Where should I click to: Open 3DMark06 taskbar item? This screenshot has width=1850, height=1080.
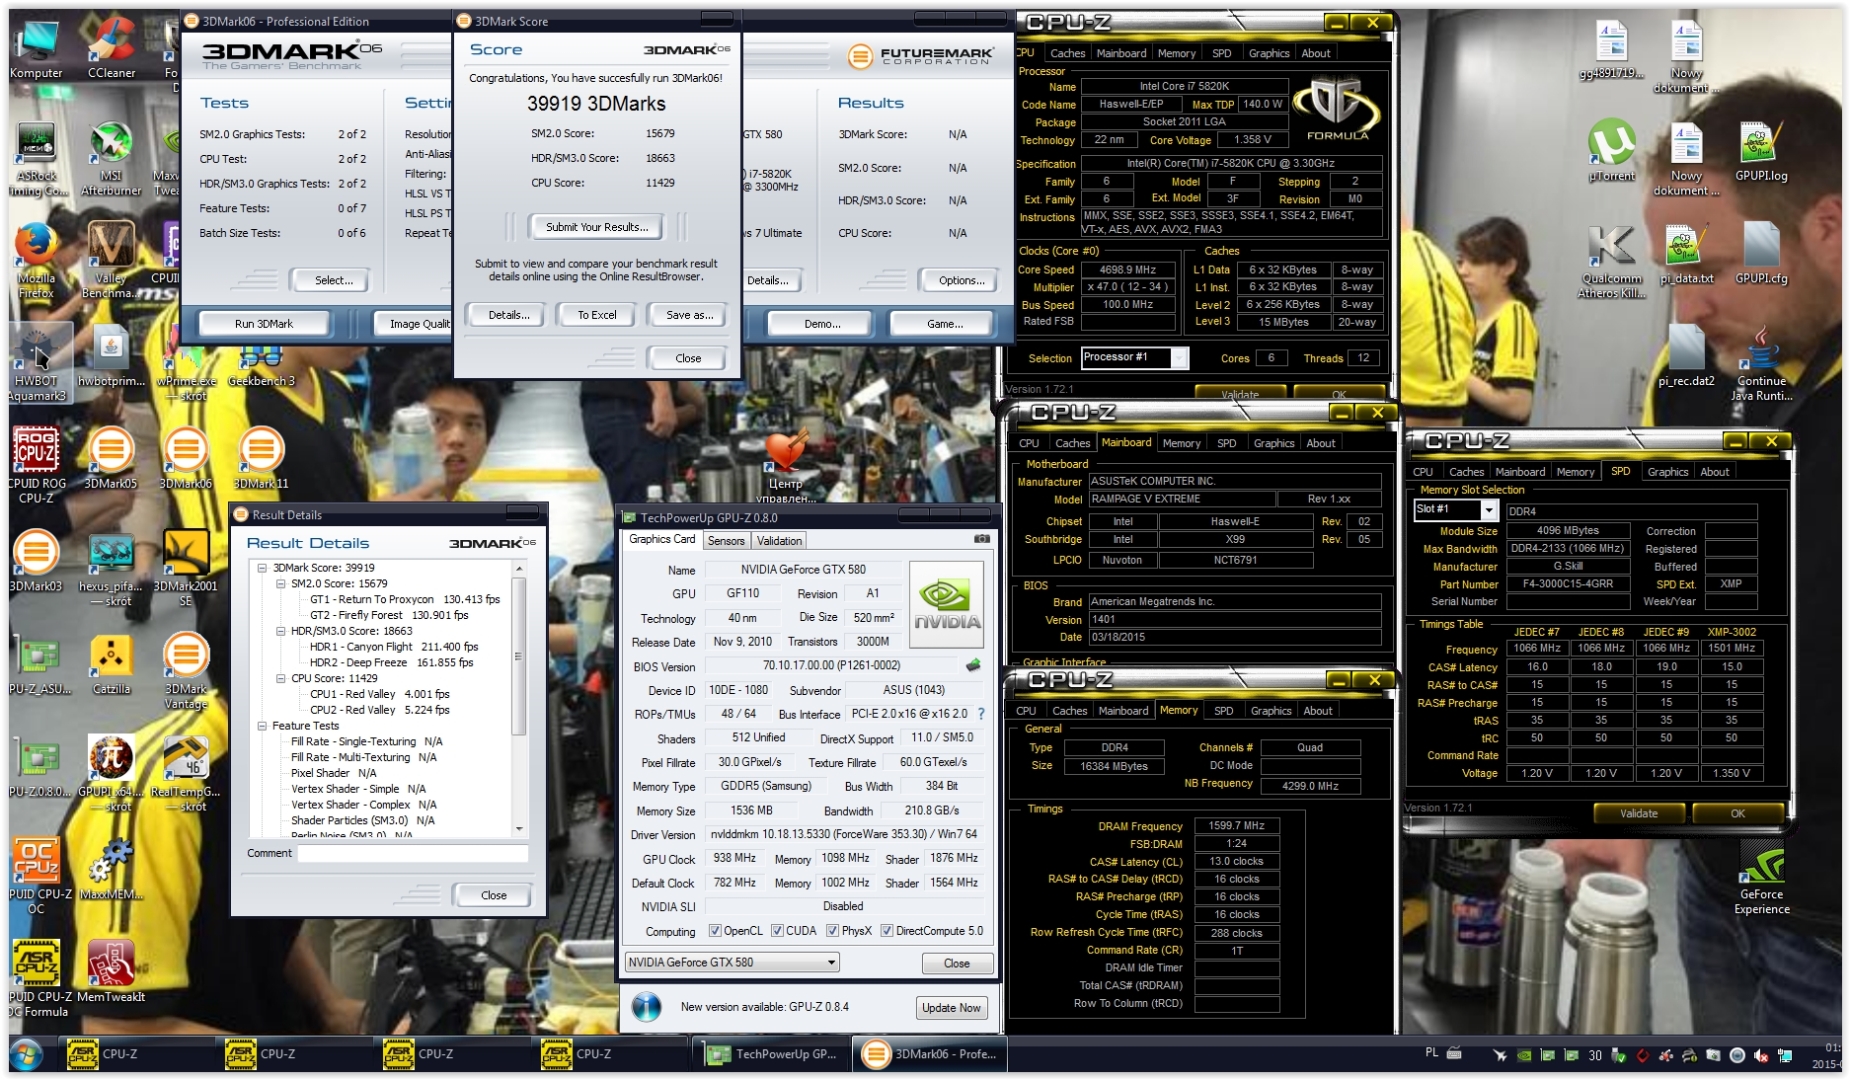coord(930,1054)
